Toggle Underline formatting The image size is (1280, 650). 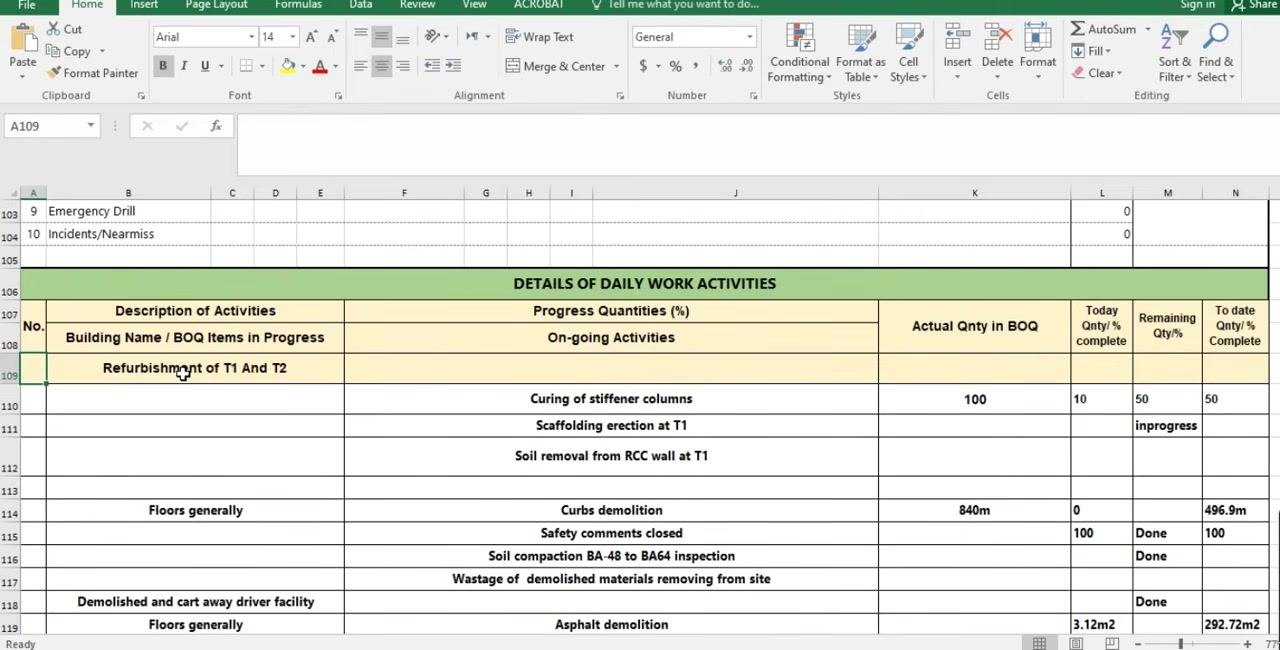205,66
